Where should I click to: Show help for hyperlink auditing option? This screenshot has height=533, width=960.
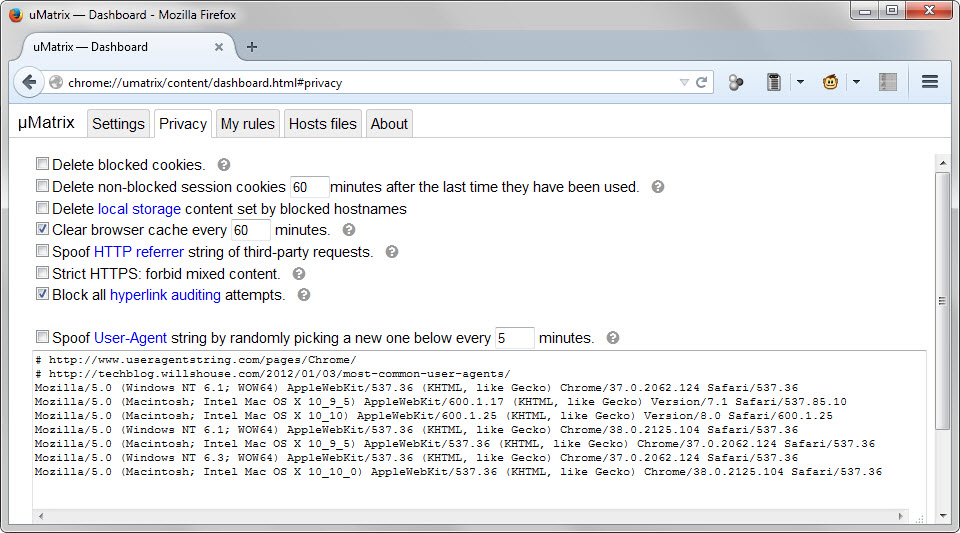pos(304,295)
